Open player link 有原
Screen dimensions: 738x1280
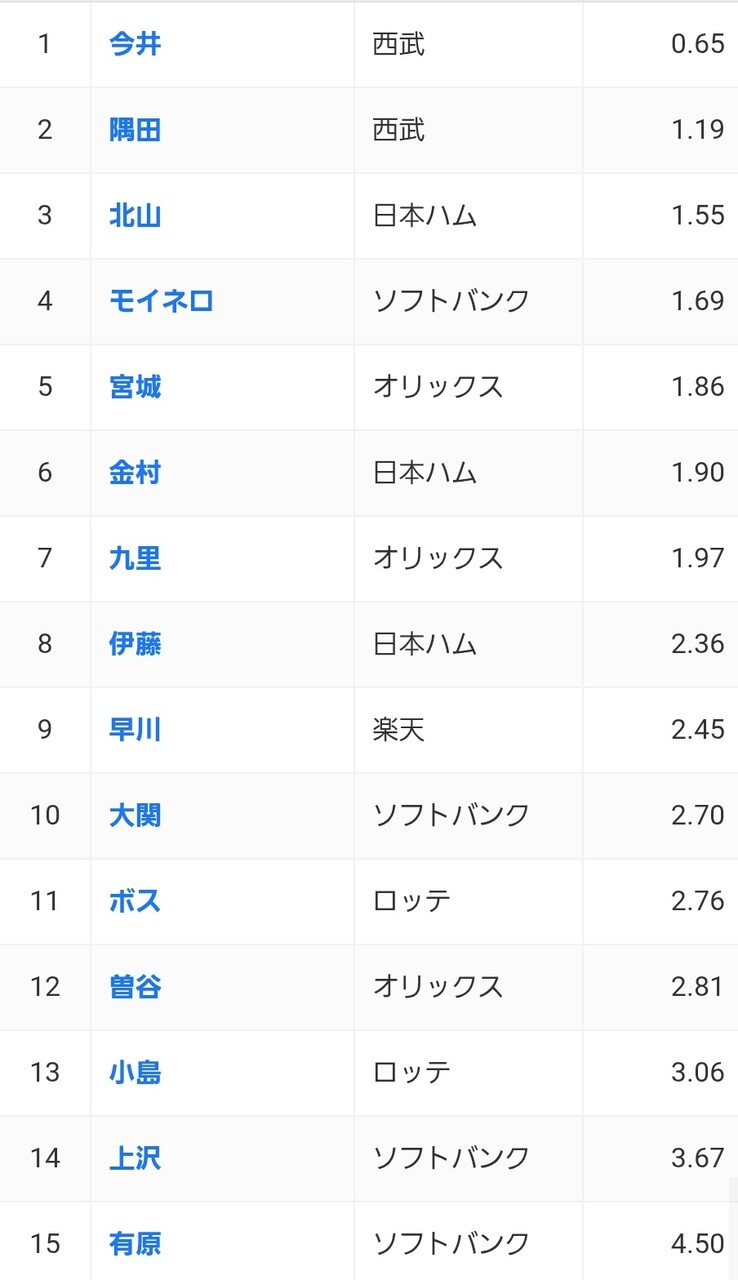point(135,1244)
